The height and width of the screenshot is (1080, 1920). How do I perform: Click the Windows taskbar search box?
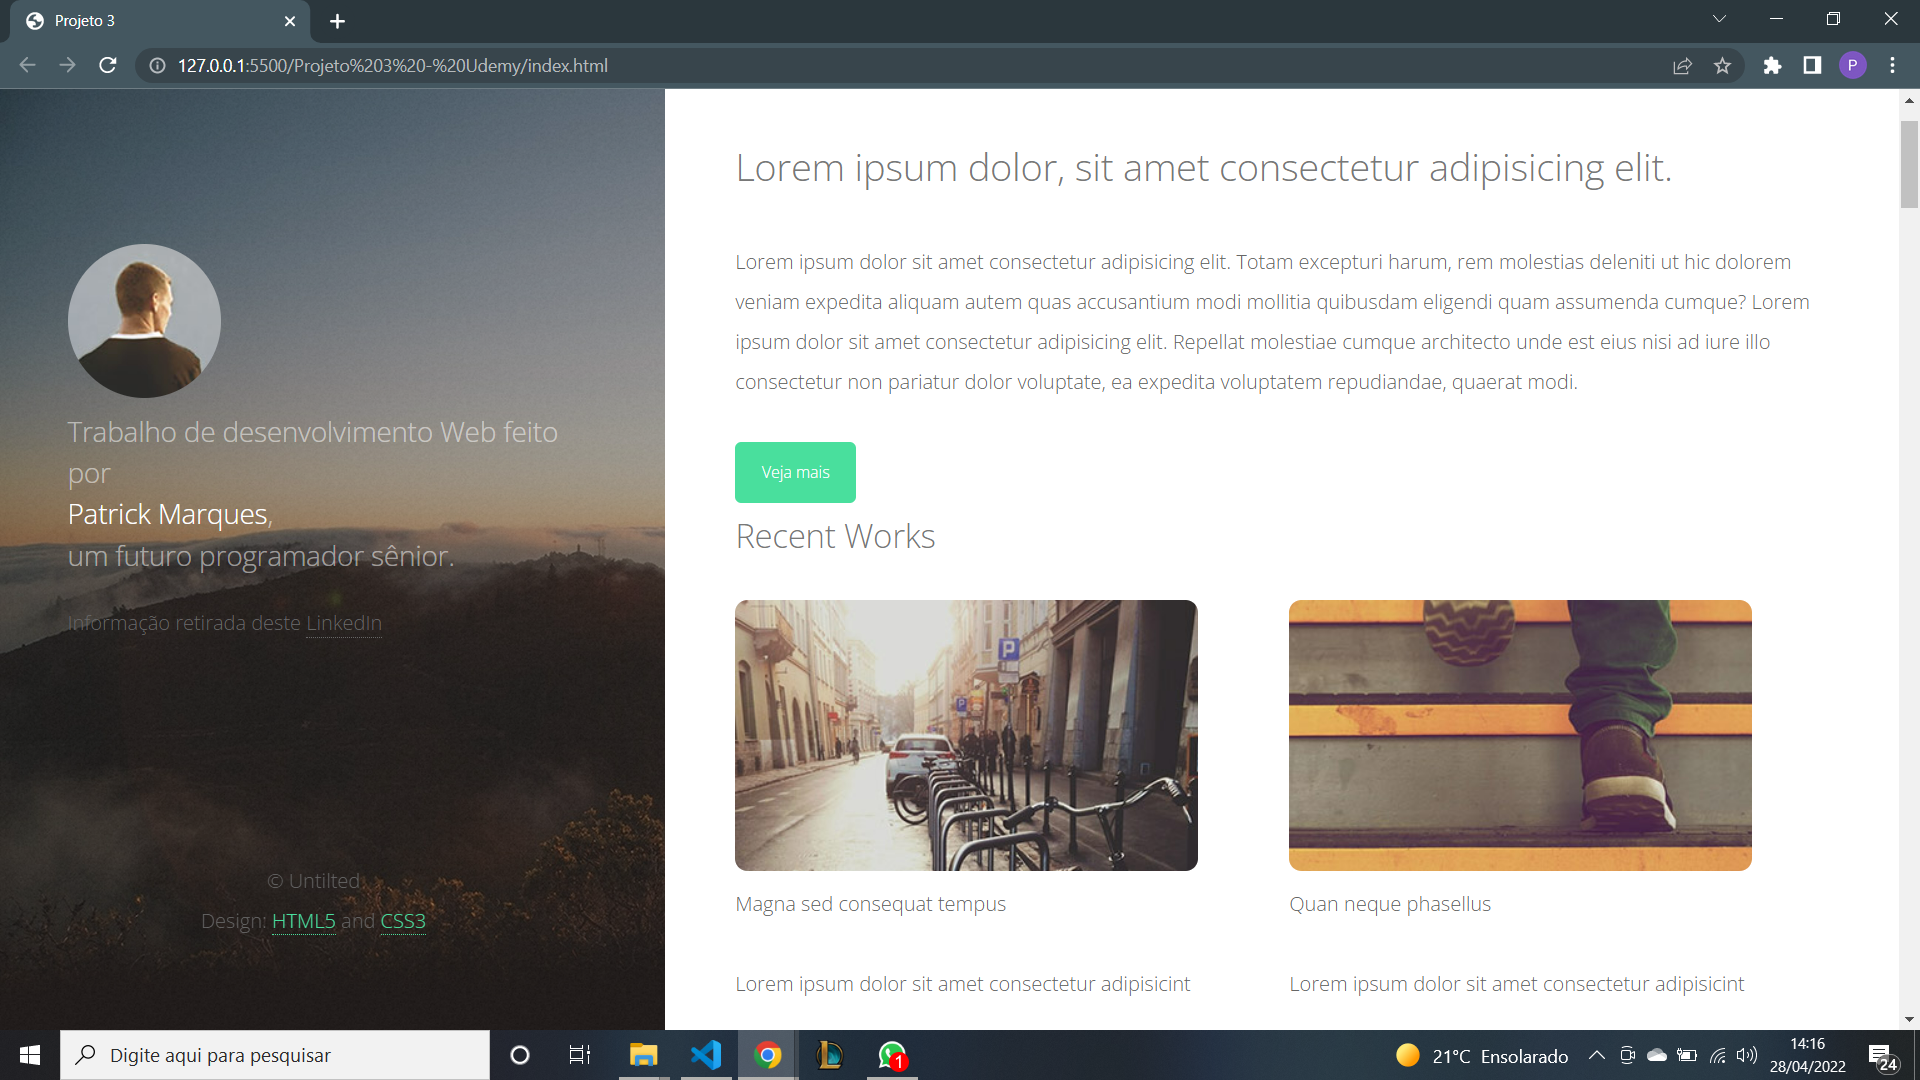pos(275,1055)
